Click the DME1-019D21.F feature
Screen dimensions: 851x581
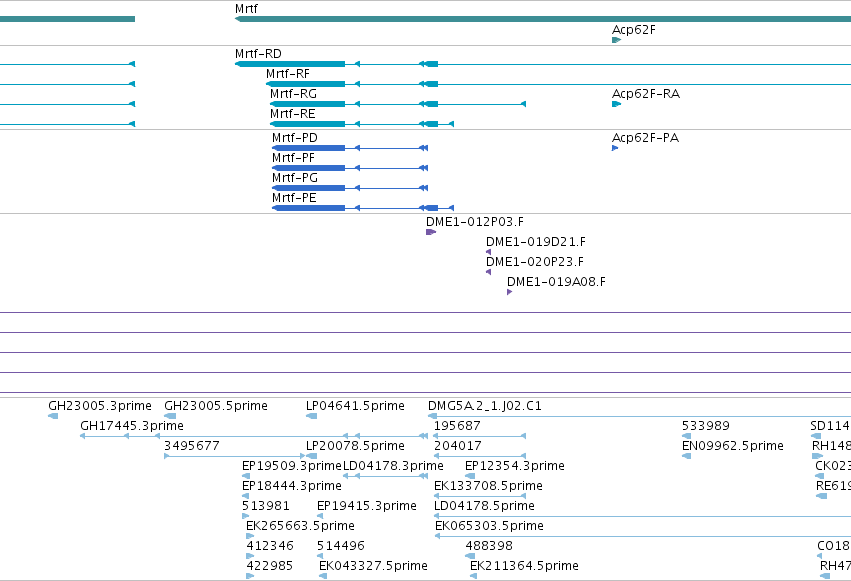[x=488, y=252]
